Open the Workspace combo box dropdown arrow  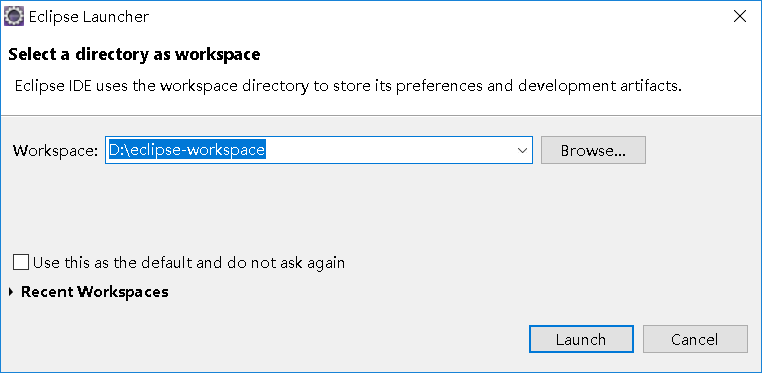pyautogui.click(x=522, y=150)
